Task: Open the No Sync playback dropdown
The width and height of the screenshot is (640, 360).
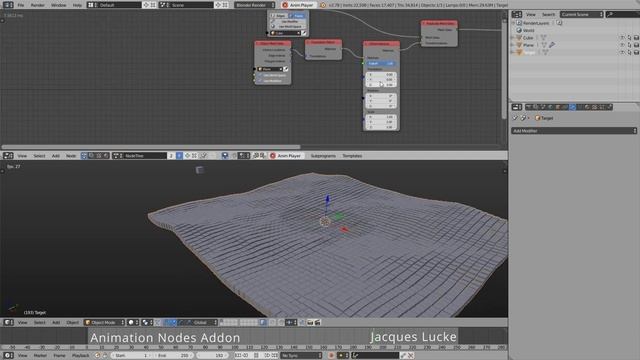Action: tap(301, 356)
